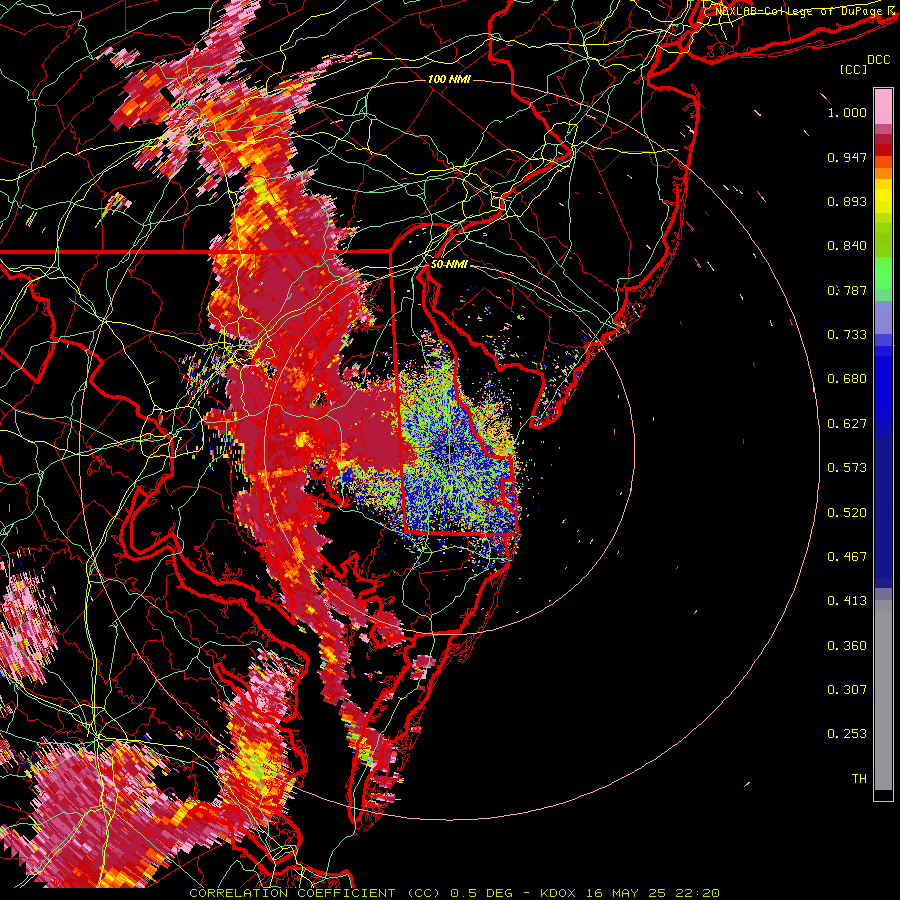Click the lavender swatch near 0.760 on the scale
The width and height of the screenshot is (900, 900).
pos(883,317)
